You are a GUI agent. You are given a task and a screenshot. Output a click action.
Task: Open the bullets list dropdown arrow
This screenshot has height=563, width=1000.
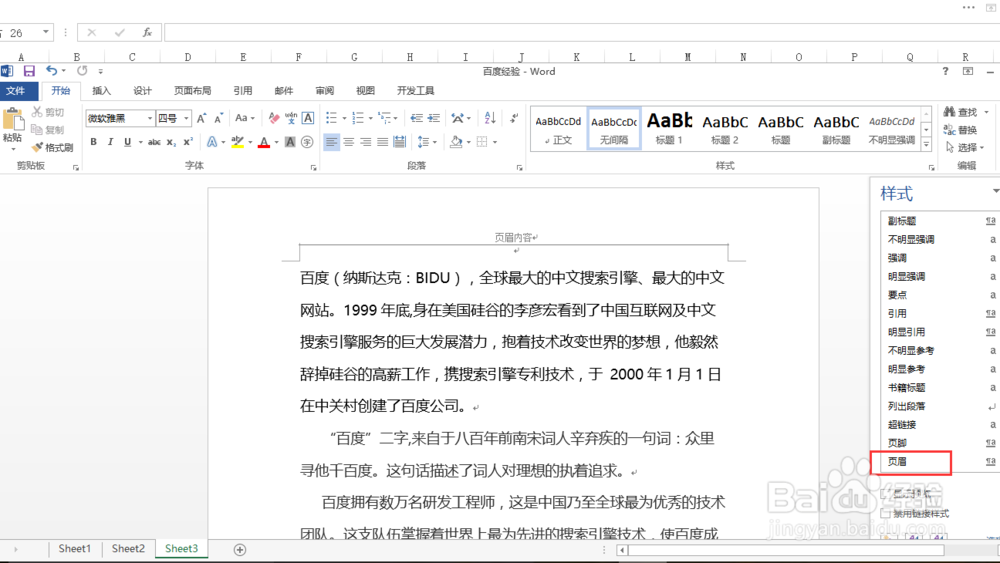click(344, 118)
